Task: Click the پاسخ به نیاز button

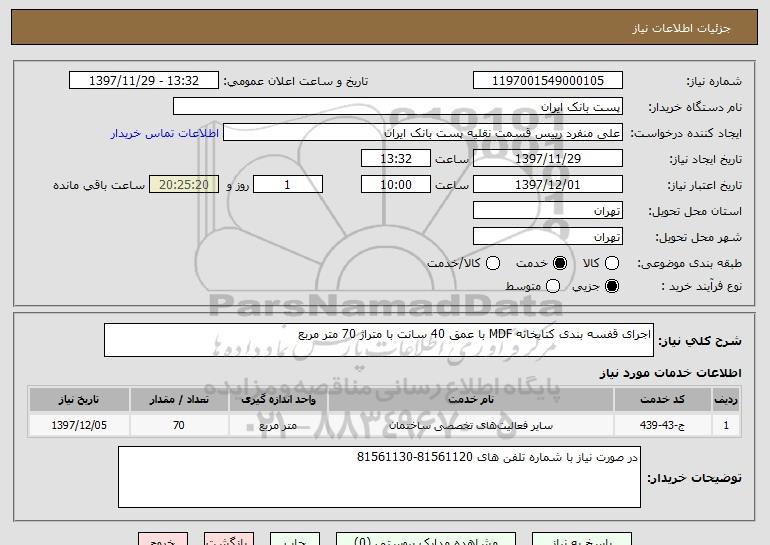Action: (x=582, y=539)
